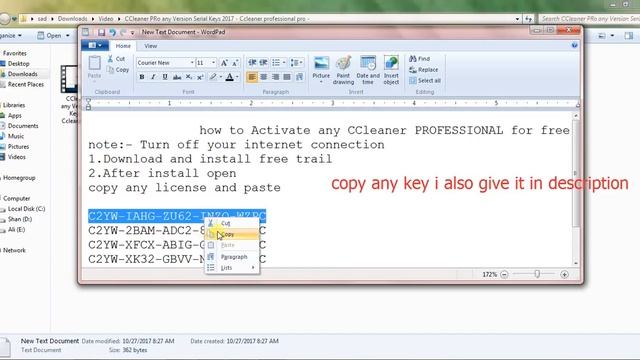Decrease paragraph indent
Screen dimensions: 640x360
tap(252, 62)
